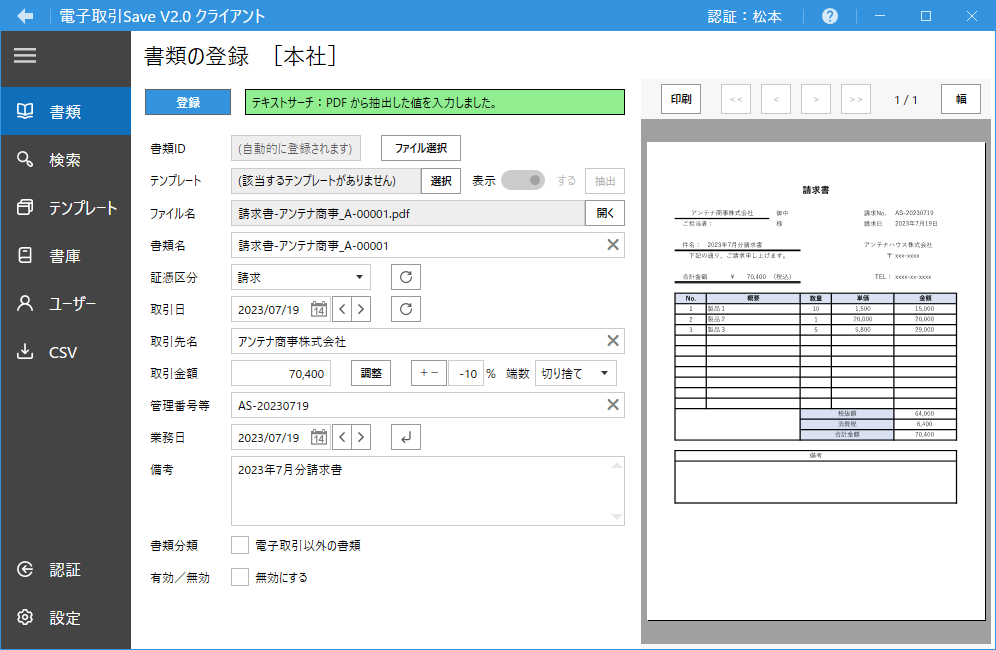Toggle the 表示 switch
The height and width of the screenshot is (650, 996).
[x=523, y=181]
